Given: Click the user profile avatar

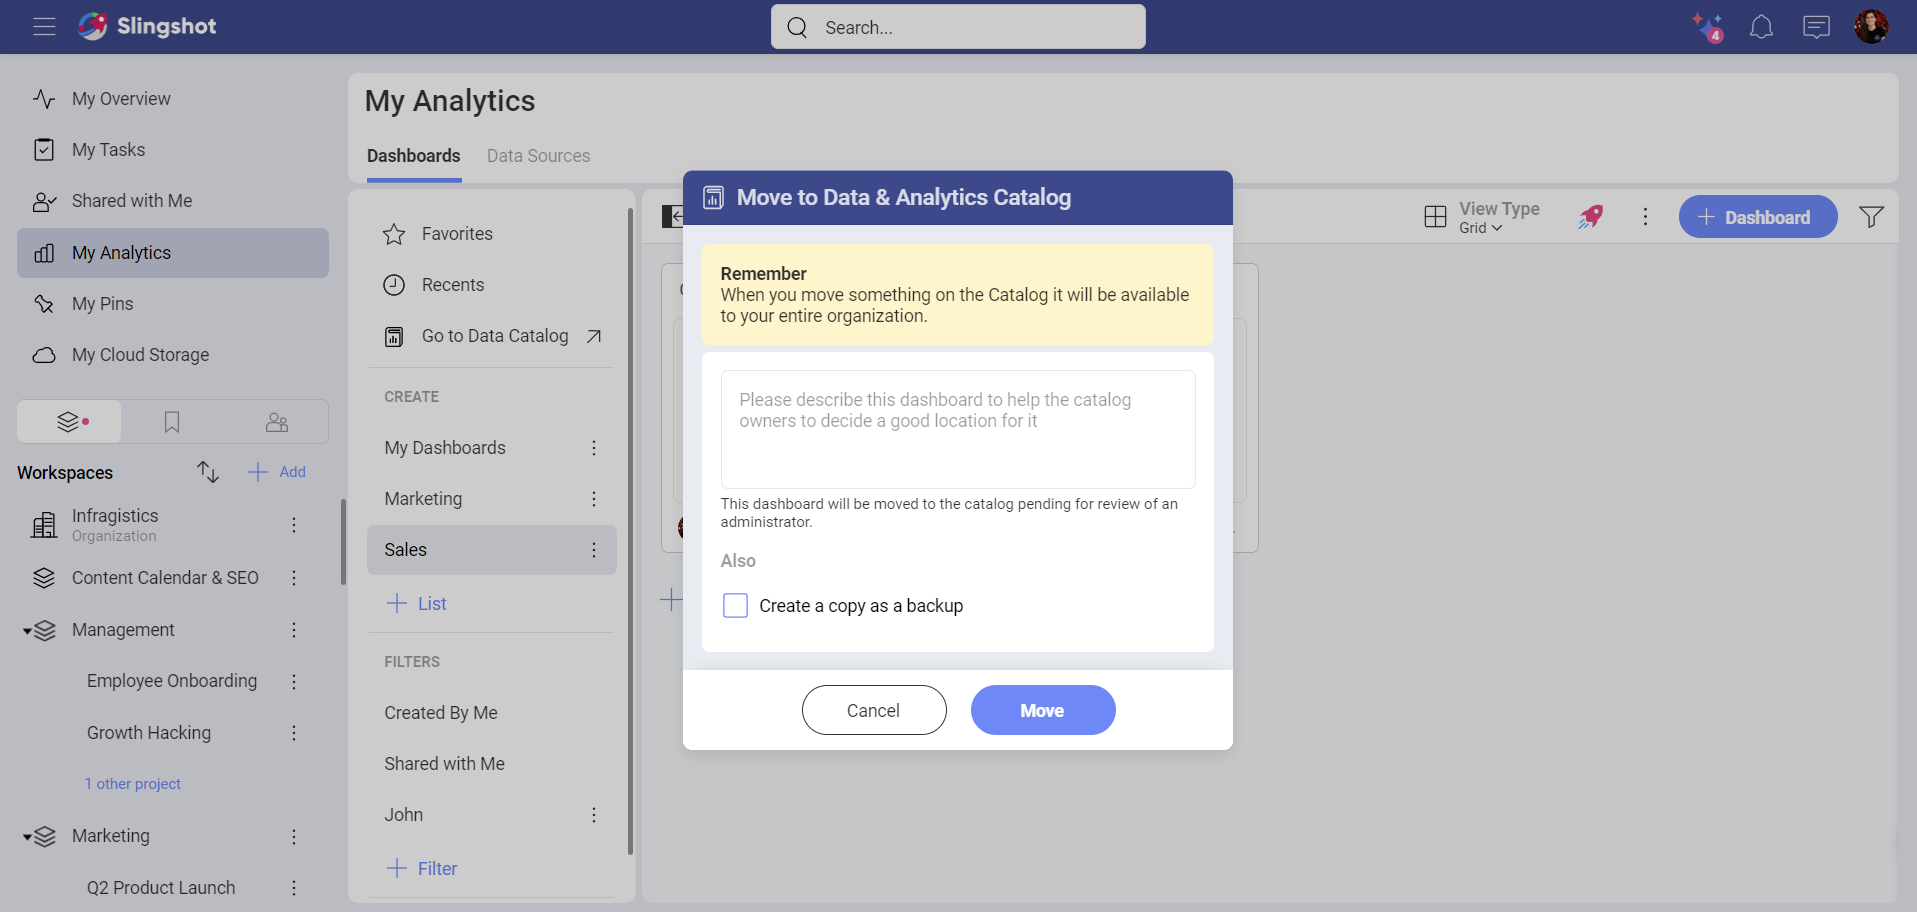Looking at the screenshot, I should coord(1870,27).
